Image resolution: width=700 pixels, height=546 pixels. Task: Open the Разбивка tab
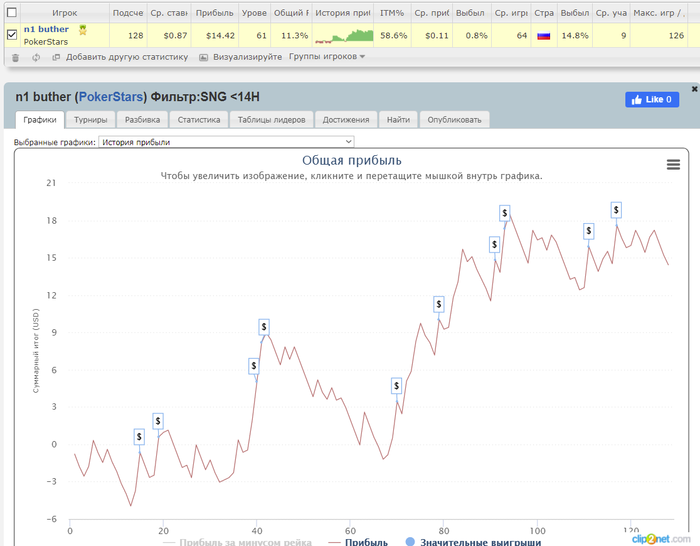[142, 120]
